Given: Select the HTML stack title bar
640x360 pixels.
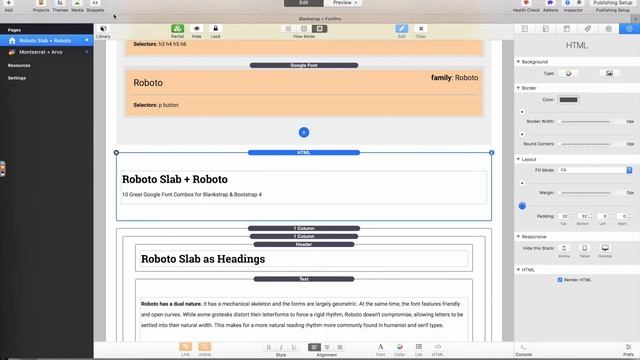Looking at the screenshot, I should click(304, 153).
